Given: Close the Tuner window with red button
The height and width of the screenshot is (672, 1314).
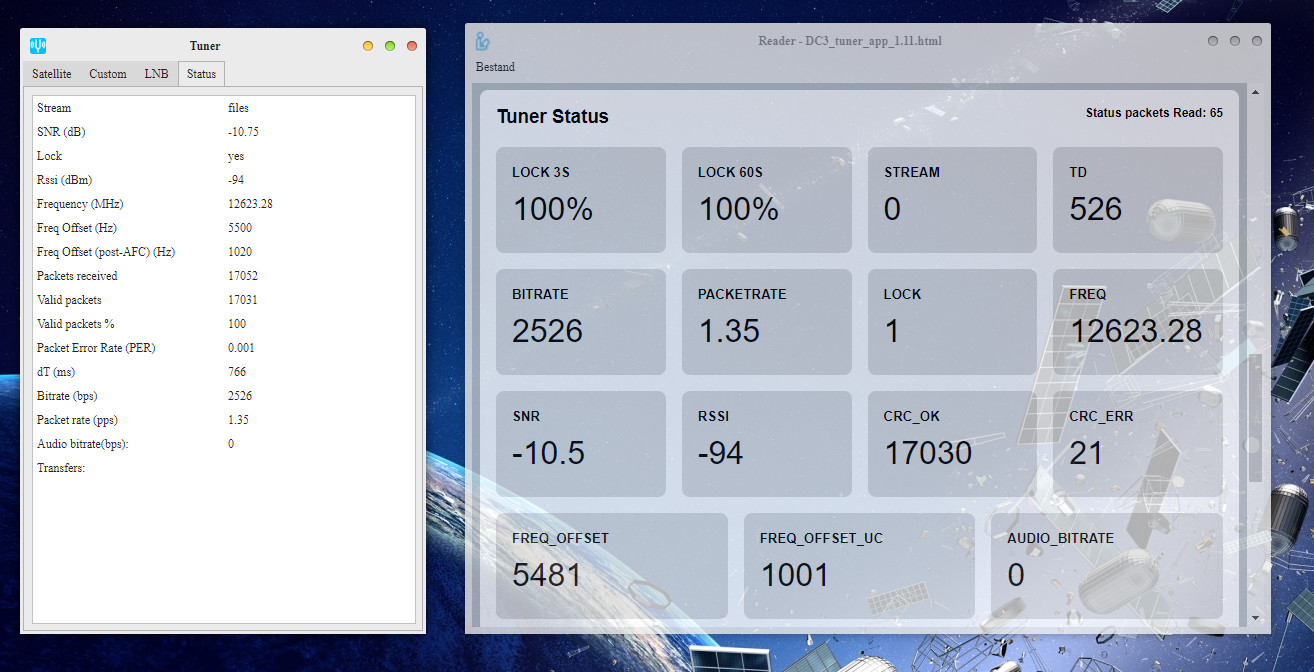Looking at the screenshot, I should (x=411, y=46).
